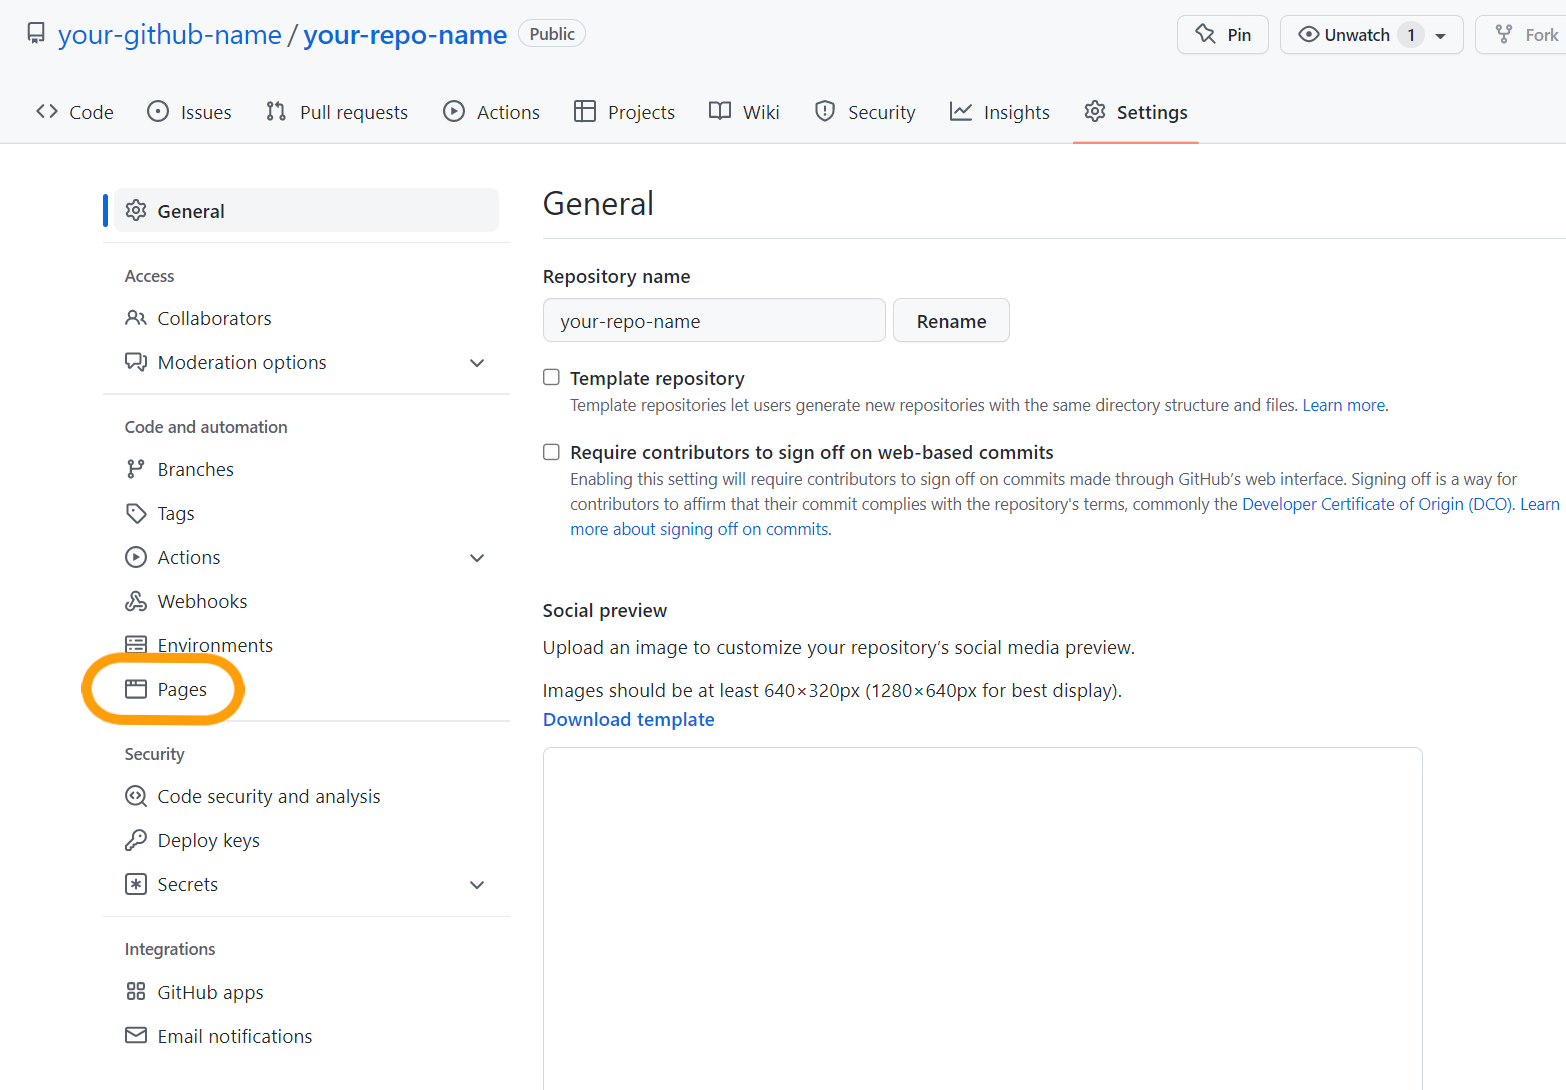Check Require contributors to sign off
This screenshot has width=1566, height=1090.
coord(551,451)
